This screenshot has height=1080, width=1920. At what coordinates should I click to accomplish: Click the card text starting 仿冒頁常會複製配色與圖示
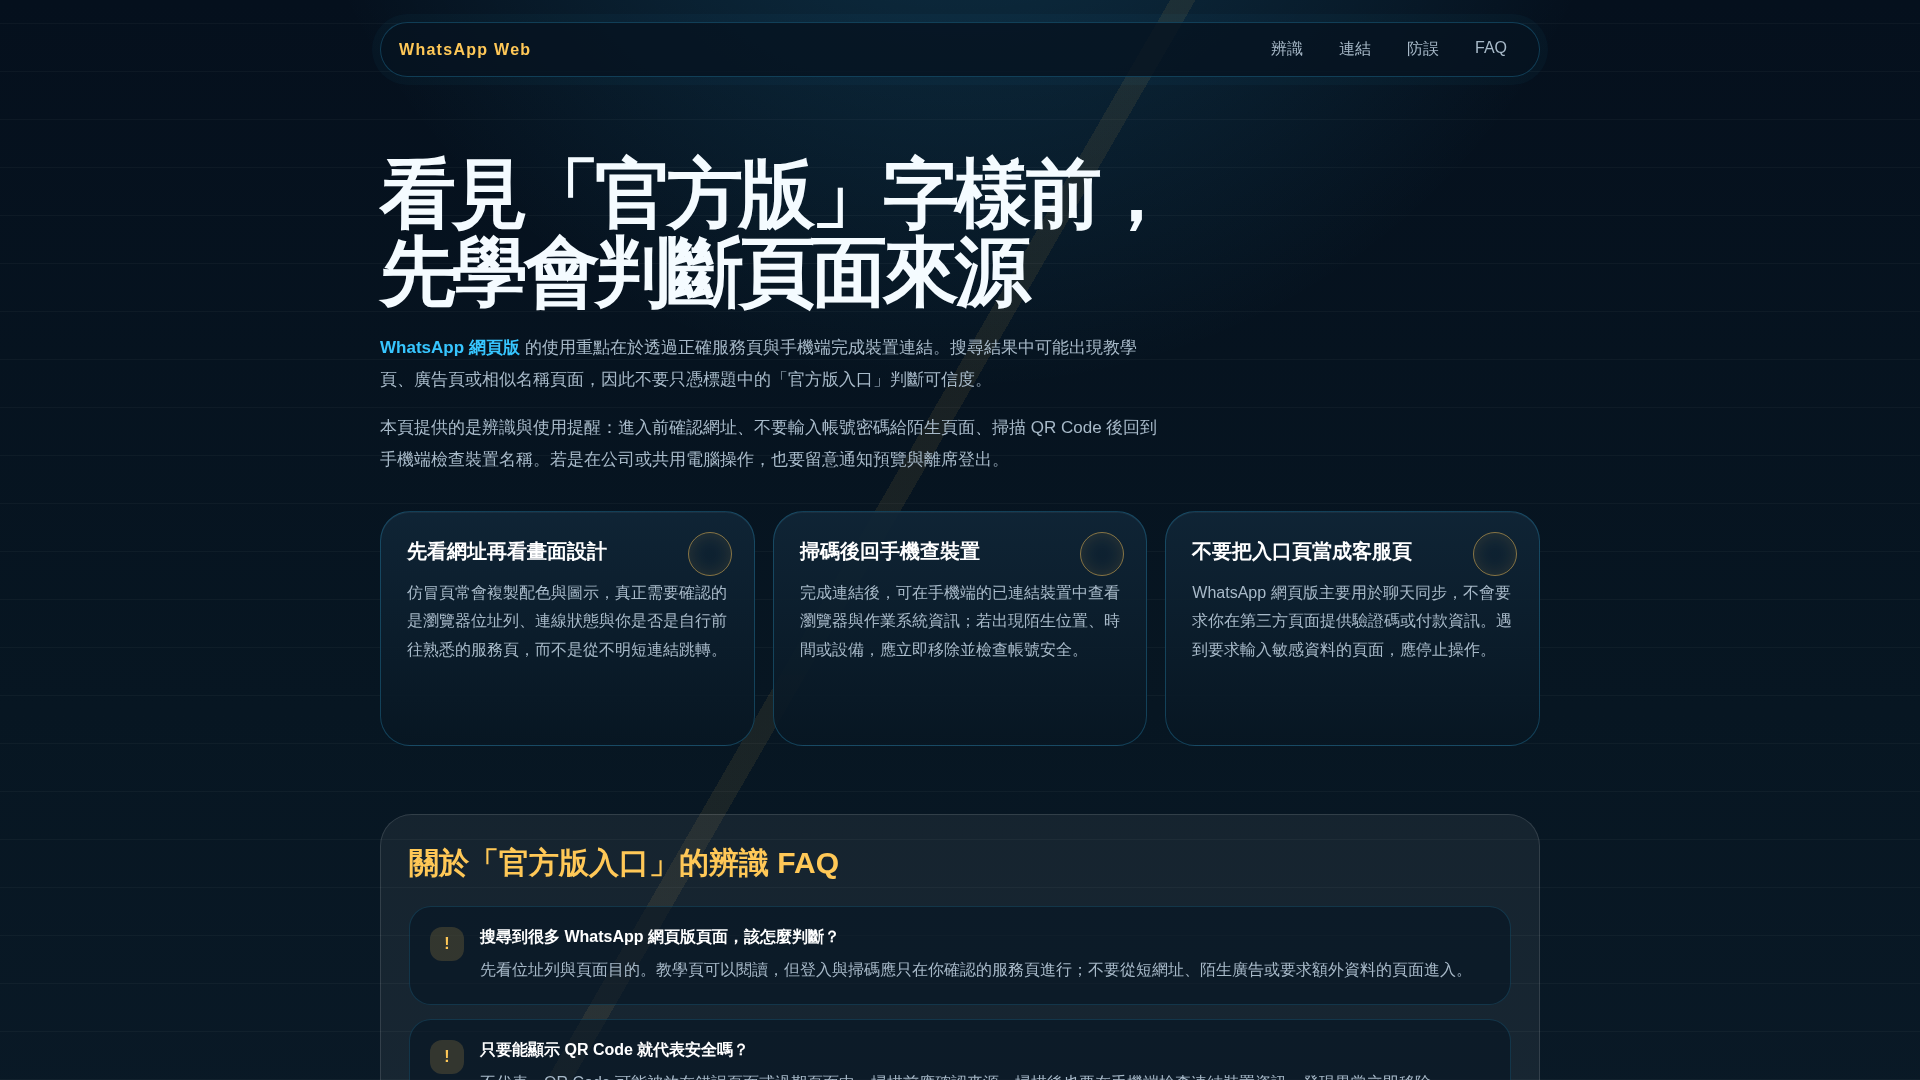567,621
